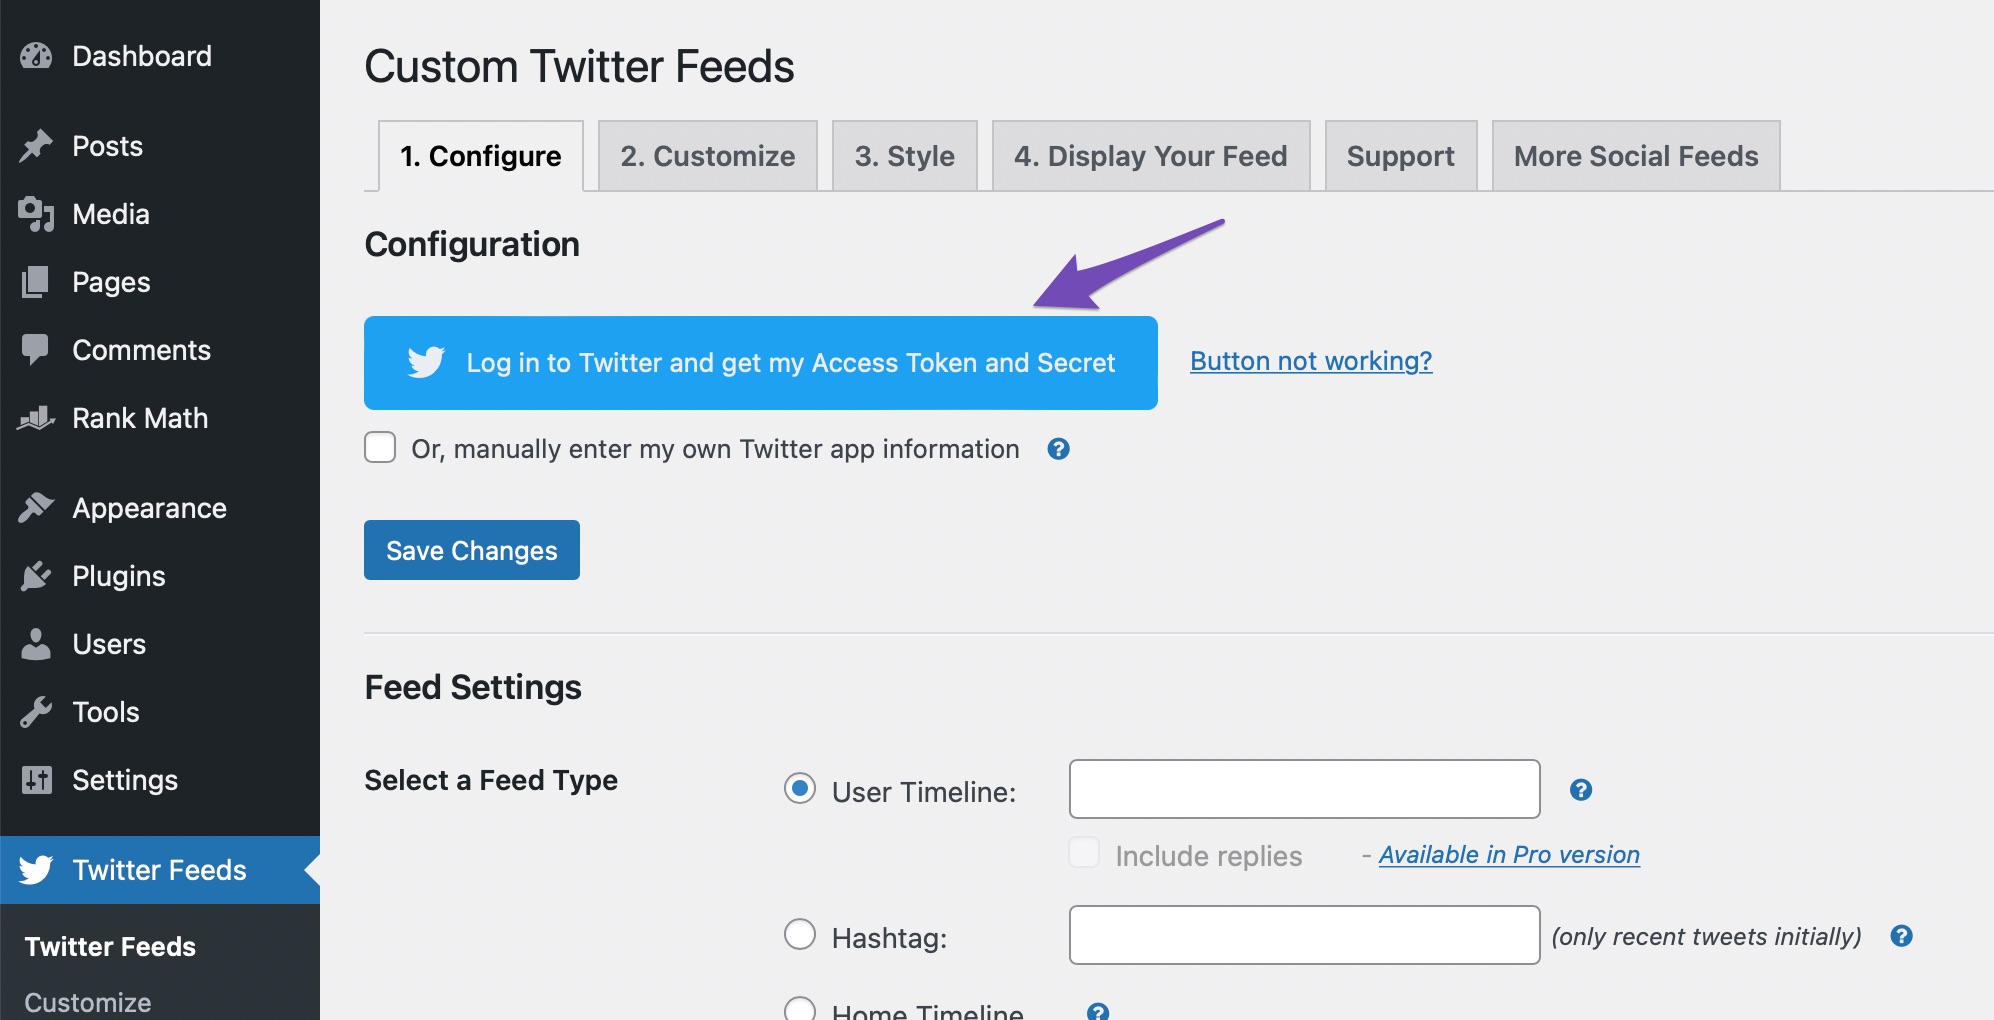Select Hashtag feed type radio
This screenshot has width=1994, height=1020.
point(800,934)
